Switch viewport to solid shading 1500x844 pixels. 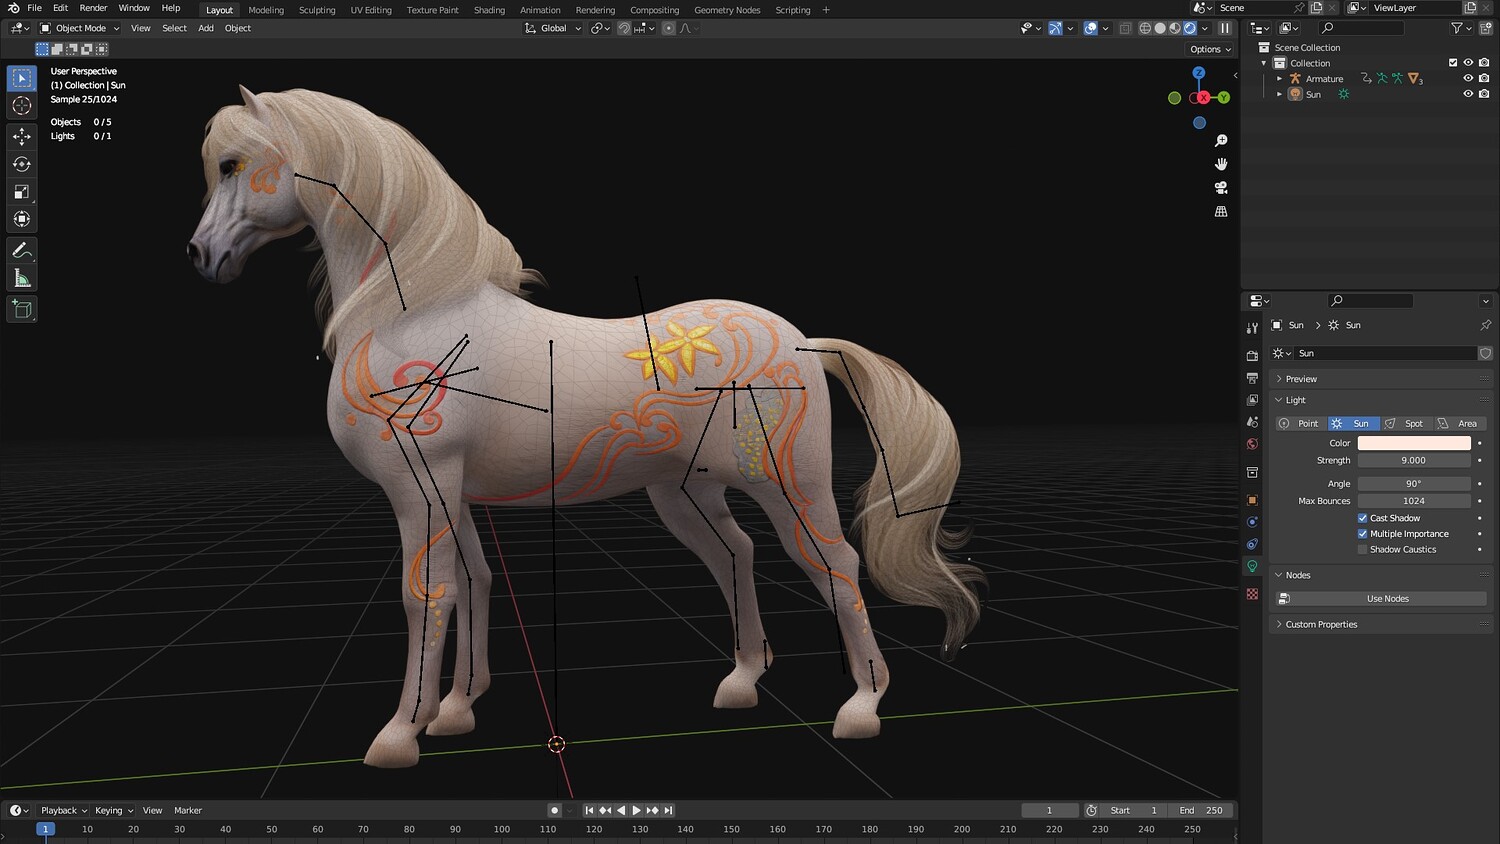(1160, 28)
